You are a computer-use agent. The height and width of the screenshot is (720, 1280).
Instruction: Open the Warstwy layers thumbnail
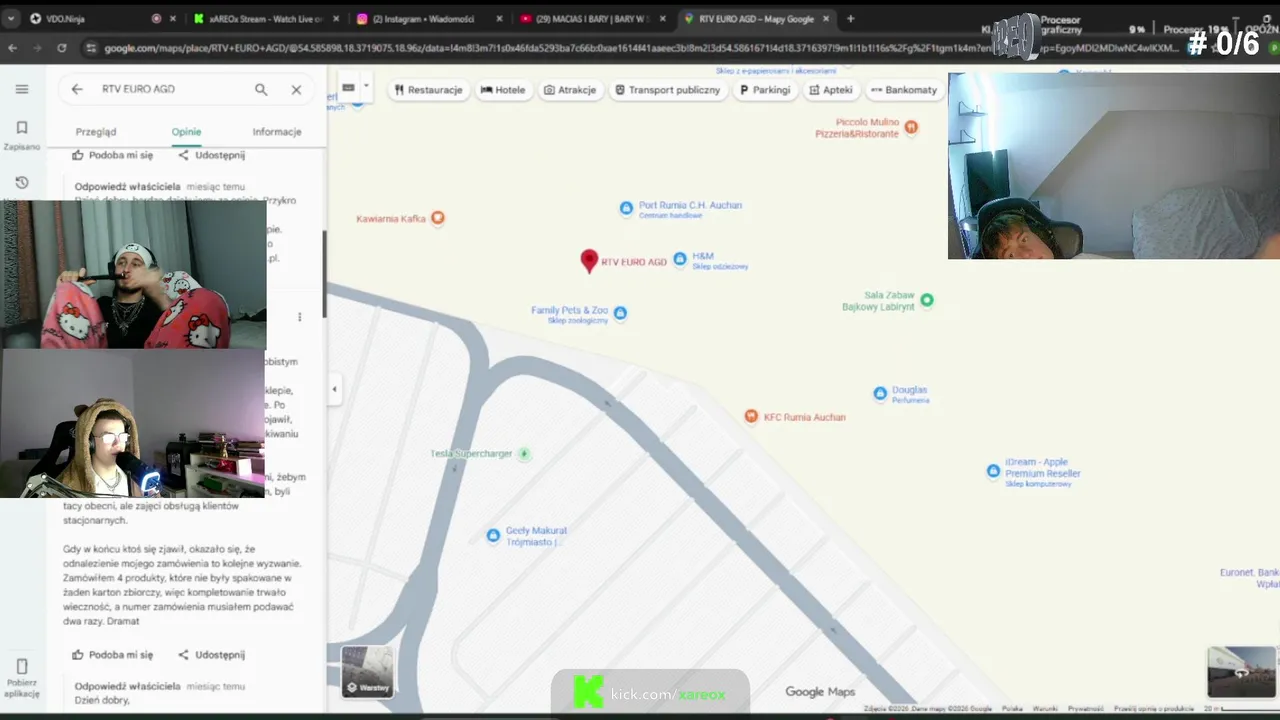pos(367,671)
